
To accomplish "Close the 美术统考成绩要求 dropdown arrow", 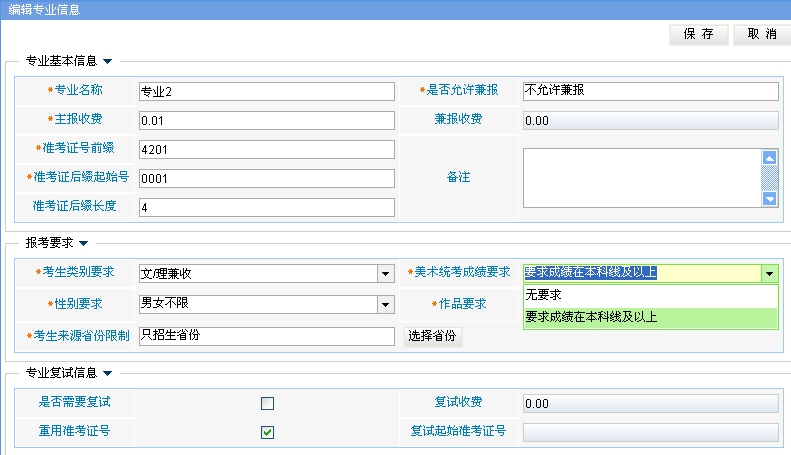I will [x=768, y=274].
